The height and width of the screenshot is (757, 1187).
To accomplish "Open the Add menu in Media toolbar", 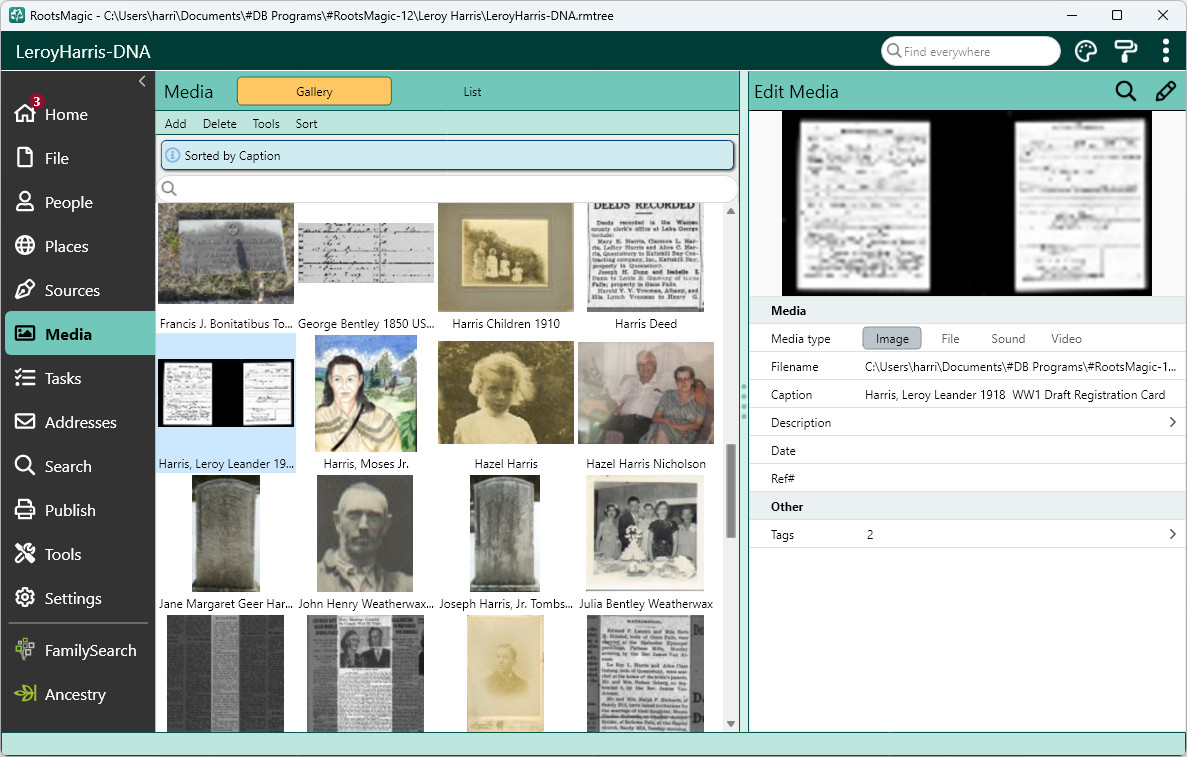I will click(x=176, y=123).
